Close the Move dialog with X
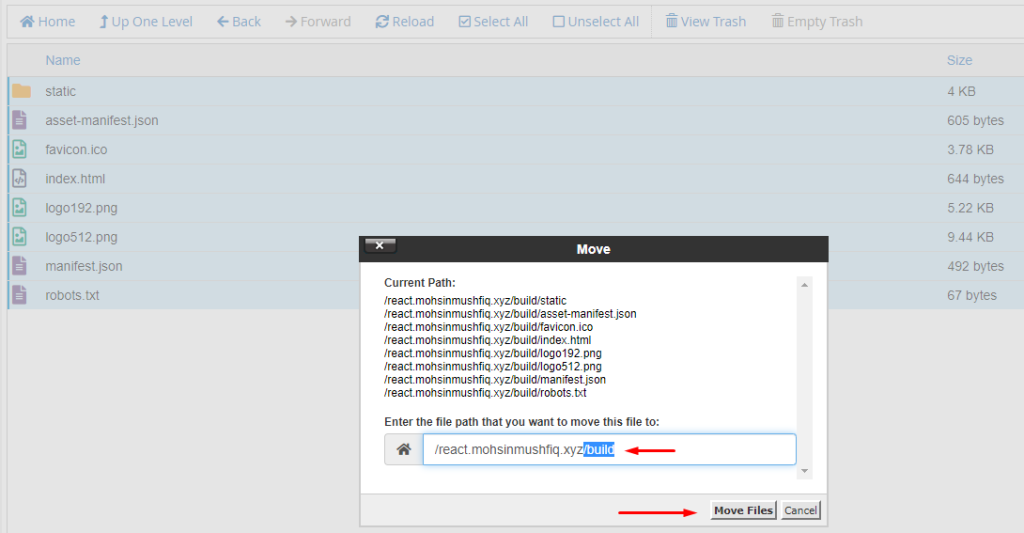This screenshot has height=533, width=1024. [x=379, y=245]
